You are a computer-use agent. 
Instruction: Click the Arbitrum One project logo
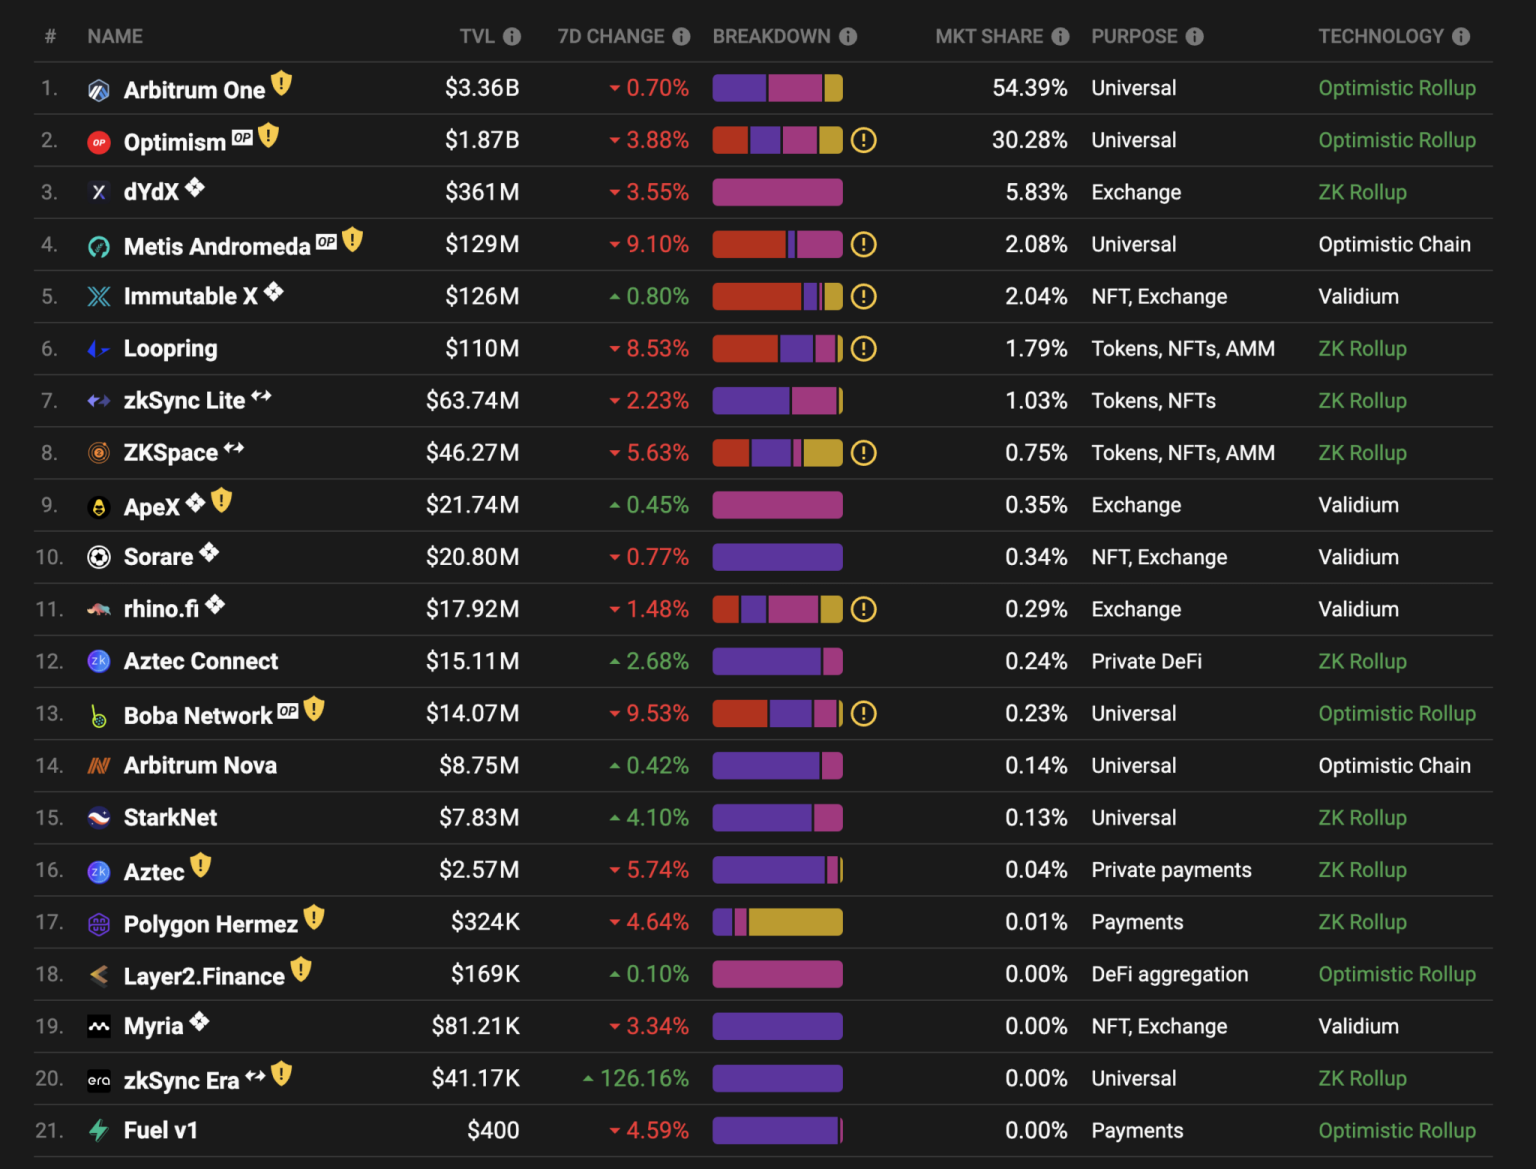98,88
